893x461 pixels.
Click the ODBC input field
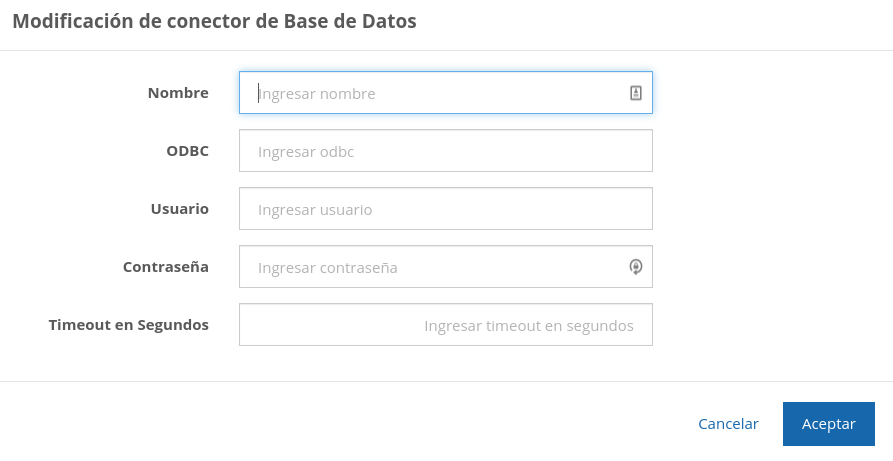[445, 151]
